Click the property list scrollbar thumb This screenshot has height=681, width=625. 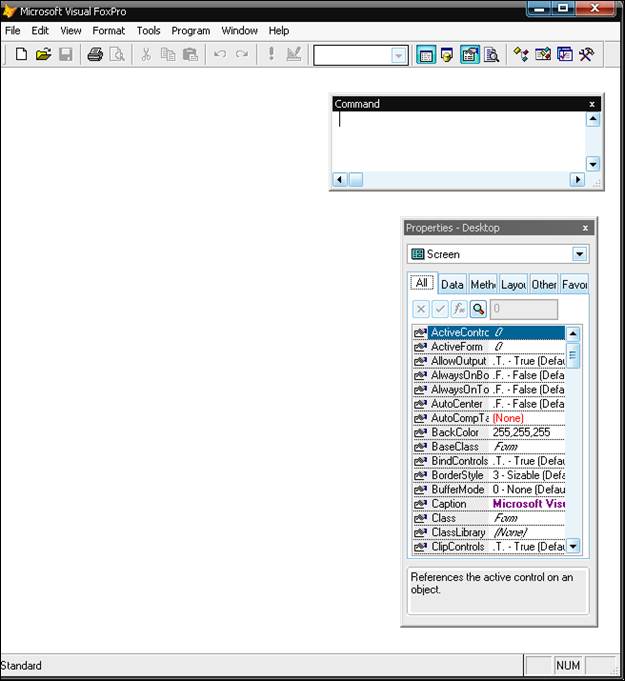[x=573, y=355]
